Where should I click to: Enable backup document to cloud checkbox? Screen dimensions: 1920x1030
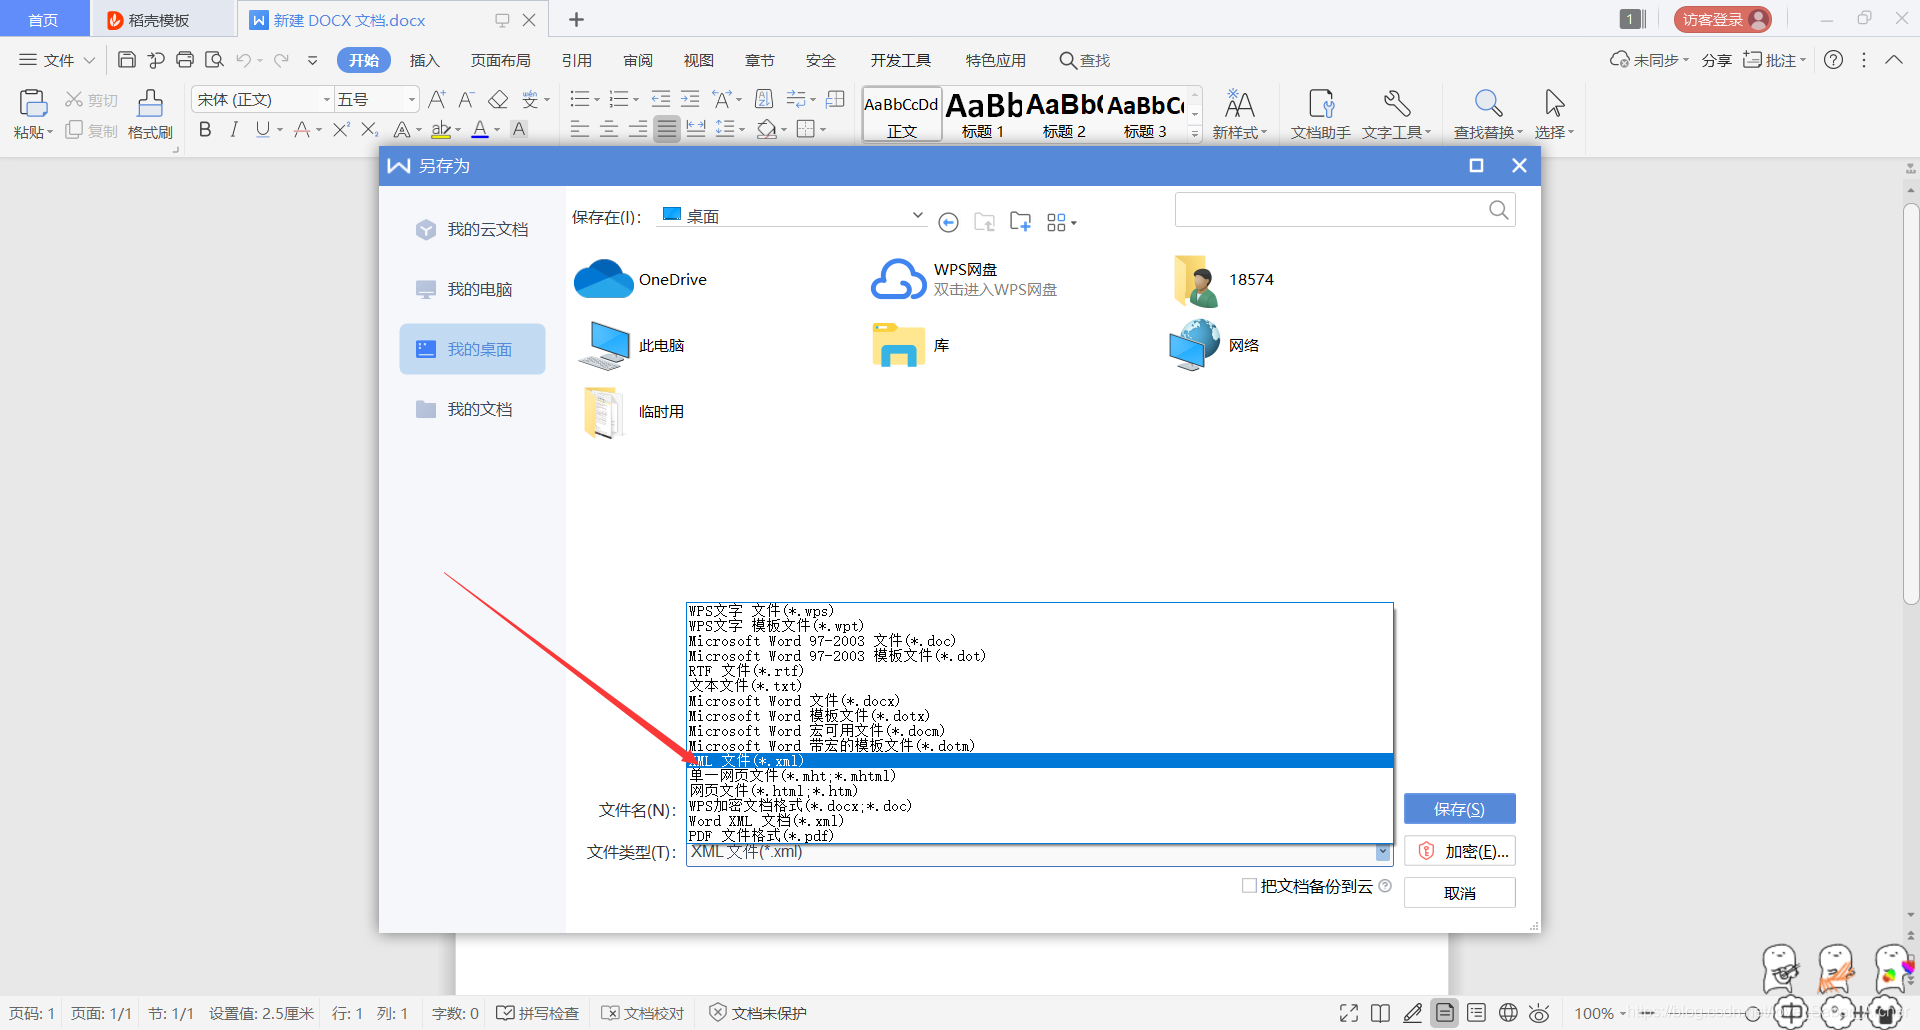[1249, 886]
